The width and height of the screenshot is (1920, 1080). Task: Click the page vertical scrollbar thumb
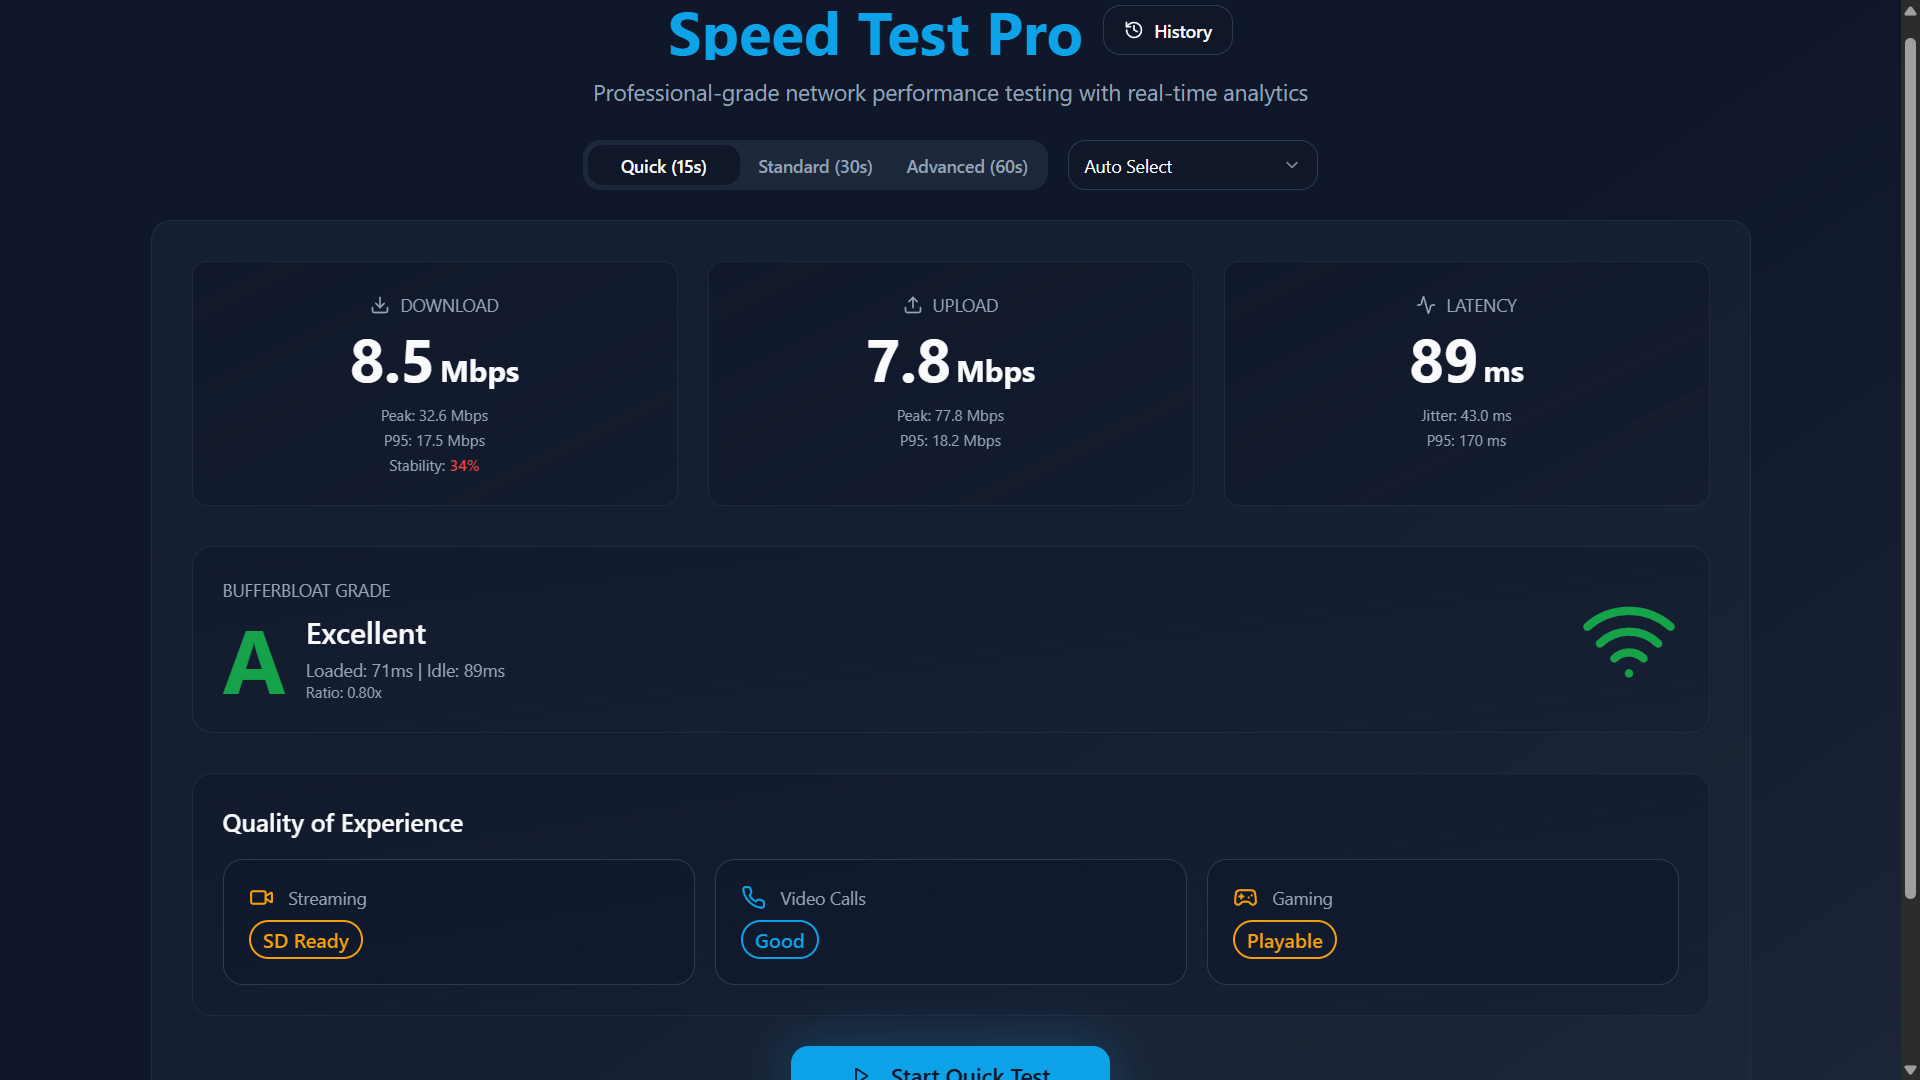point(1910,470)
